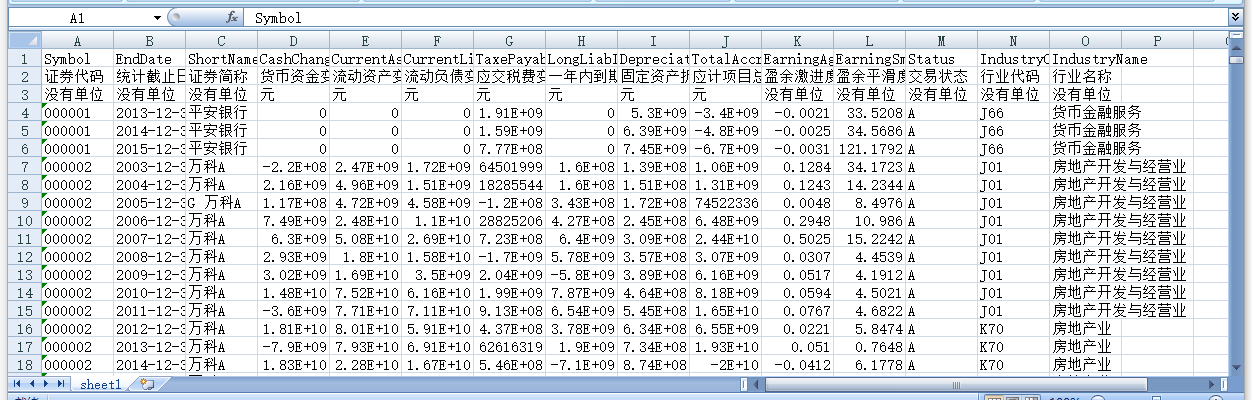Select row 18 header
1252x400 pixels.
tap(24, 365)
